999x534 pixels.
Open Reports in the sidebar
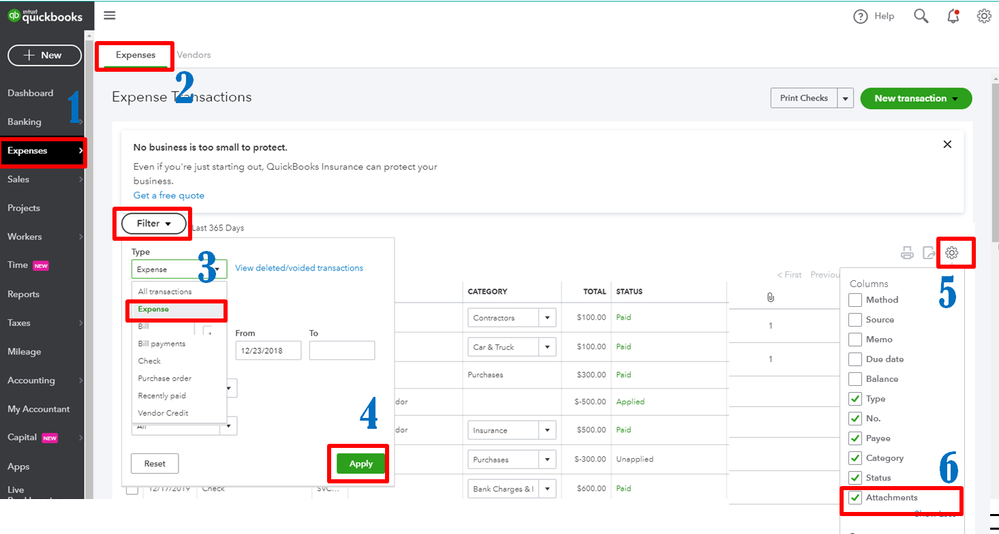24,294
